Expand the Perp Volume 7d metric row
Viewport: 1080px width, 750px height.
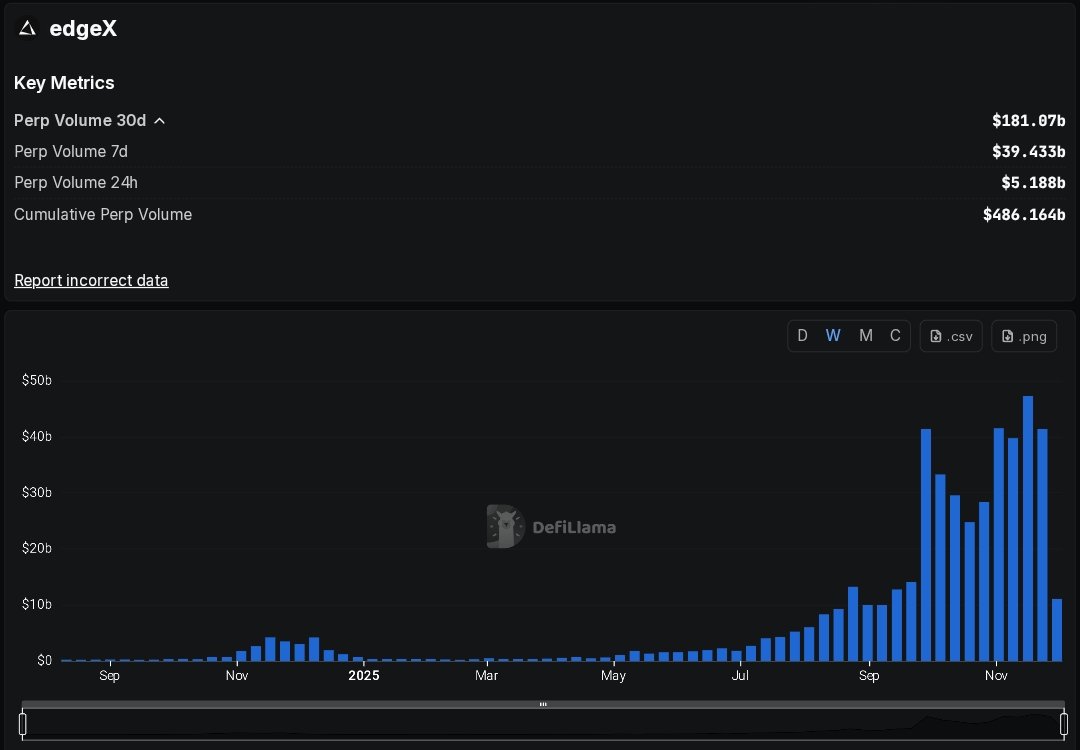pos(70,152)
